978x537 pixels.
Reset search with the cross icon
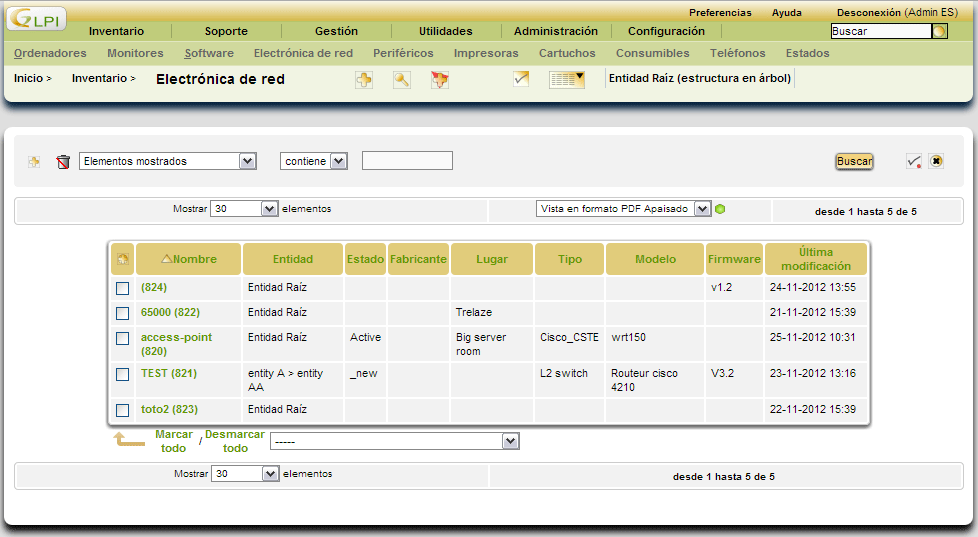tap(936, 161)
